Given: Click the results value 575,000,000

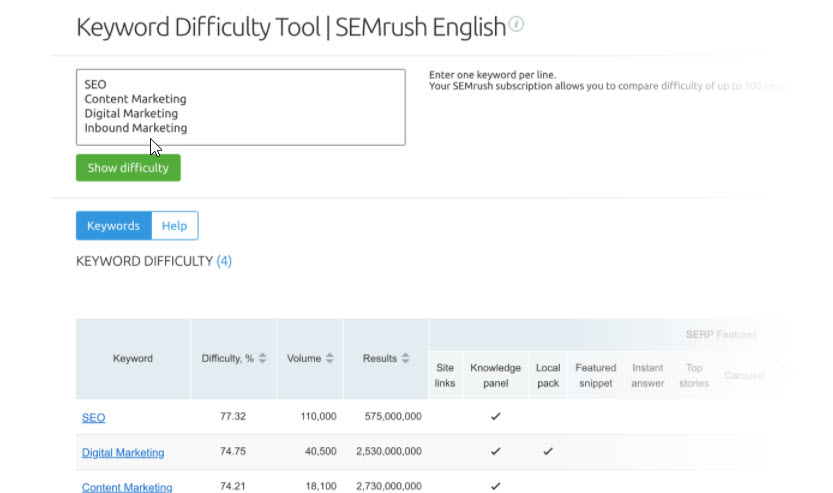Looking at the screenshot, I should pos(393,416).
